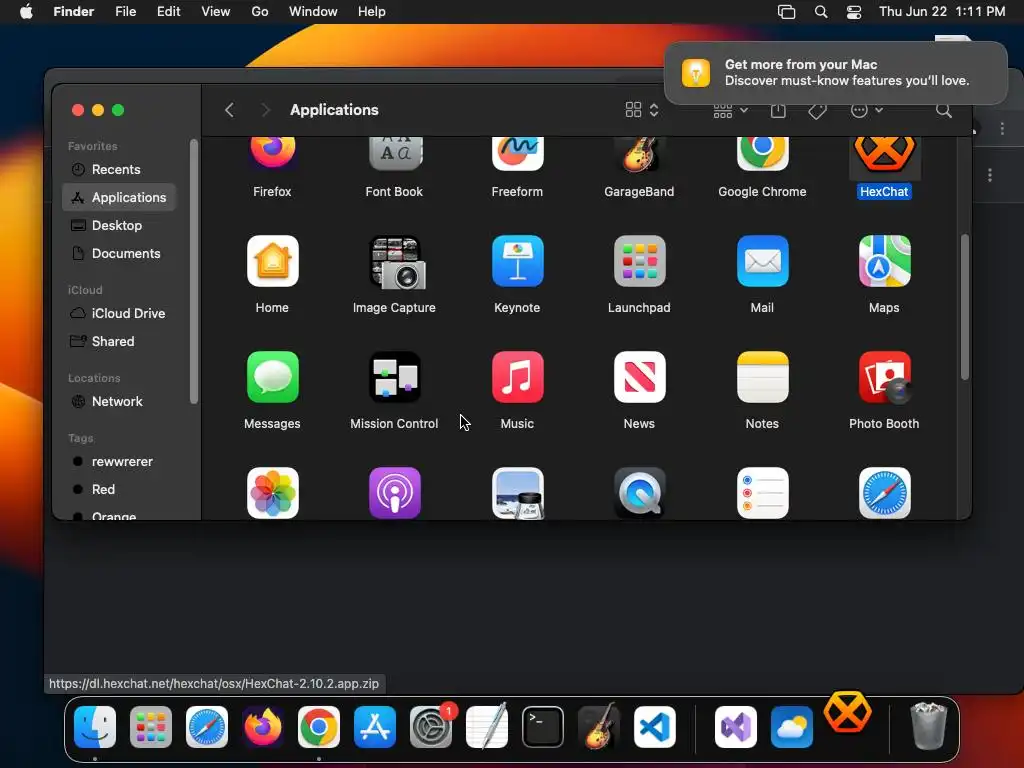The image size is (1024, 768).
Task: Open the Apple menu
Action: 26,12
